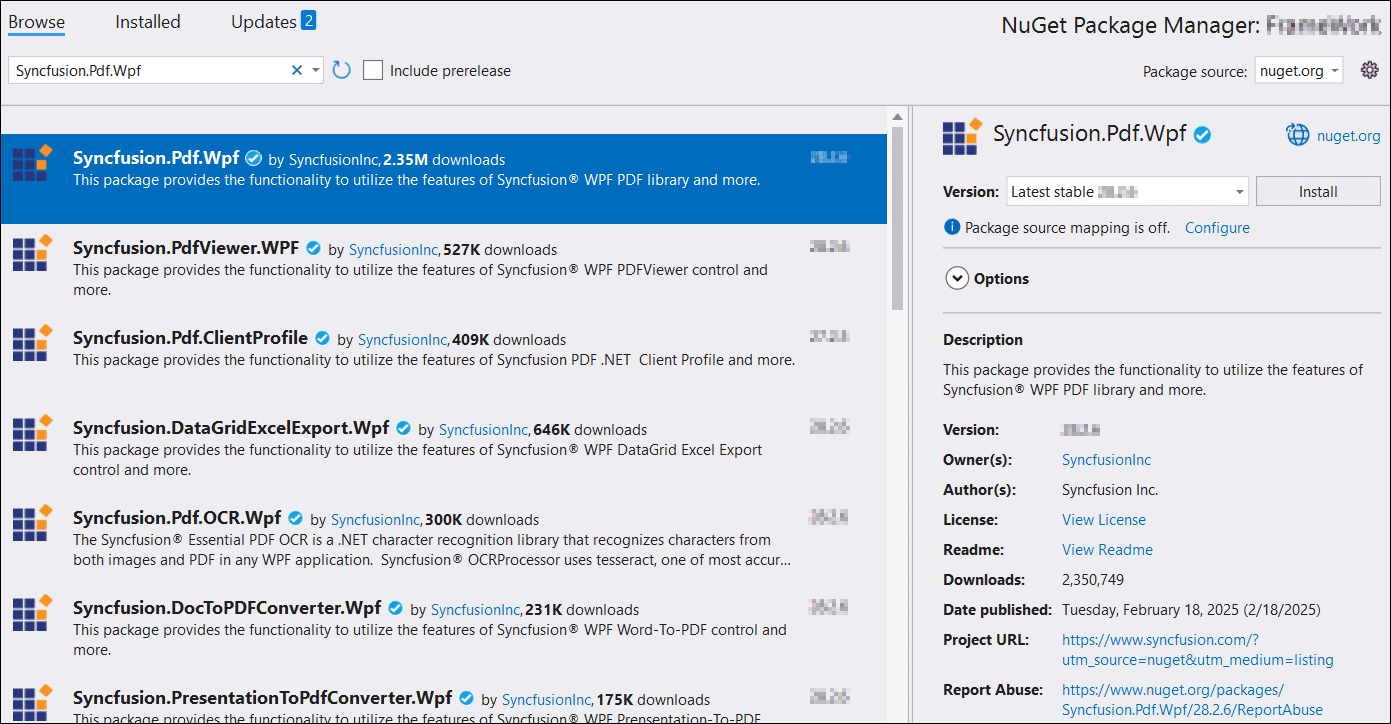Select the Syncfusion.Pdf.OCR.Wpf package row
The height and width of the screenshot is (724, 1391).
pos(443,539)
